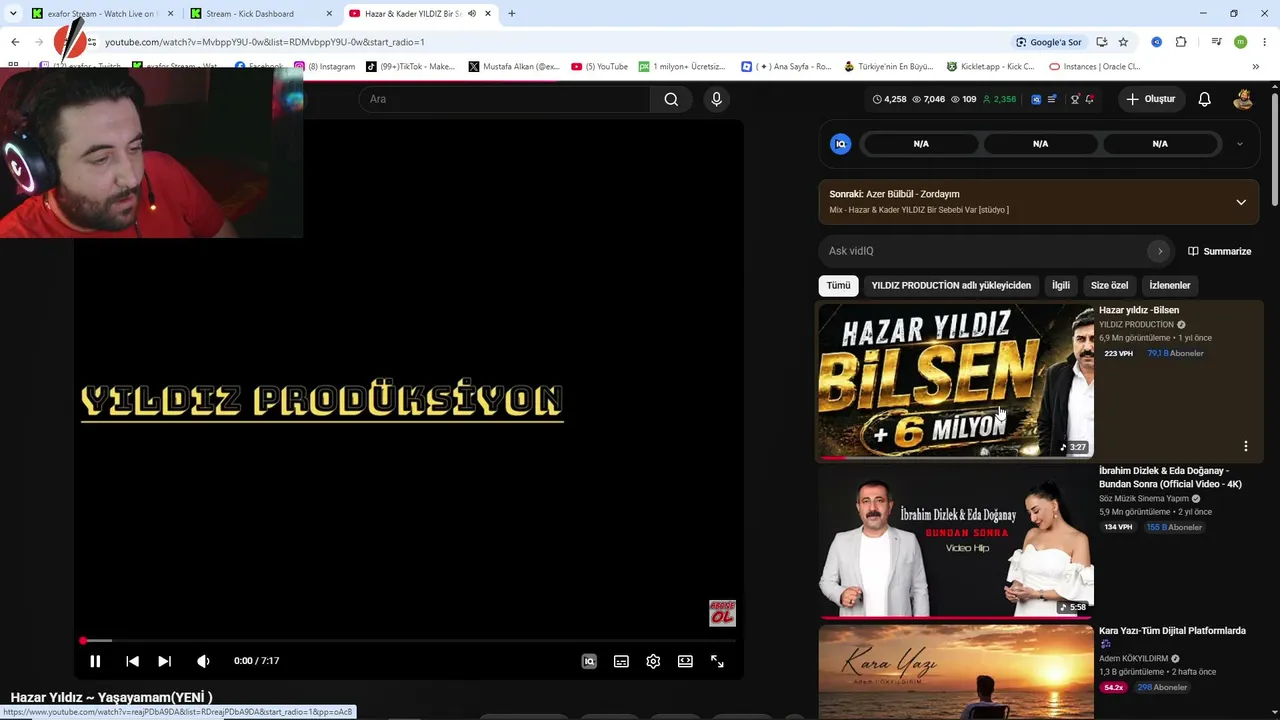Open the Instagram bookmark
The image size is (1280, 720).
click(325, 67)
